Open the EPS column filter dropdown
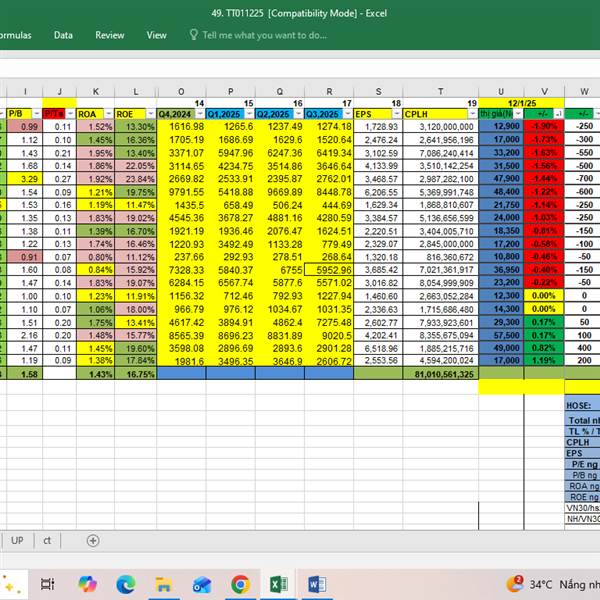This screenshot has height=600, width=600. tap(397, 114)
